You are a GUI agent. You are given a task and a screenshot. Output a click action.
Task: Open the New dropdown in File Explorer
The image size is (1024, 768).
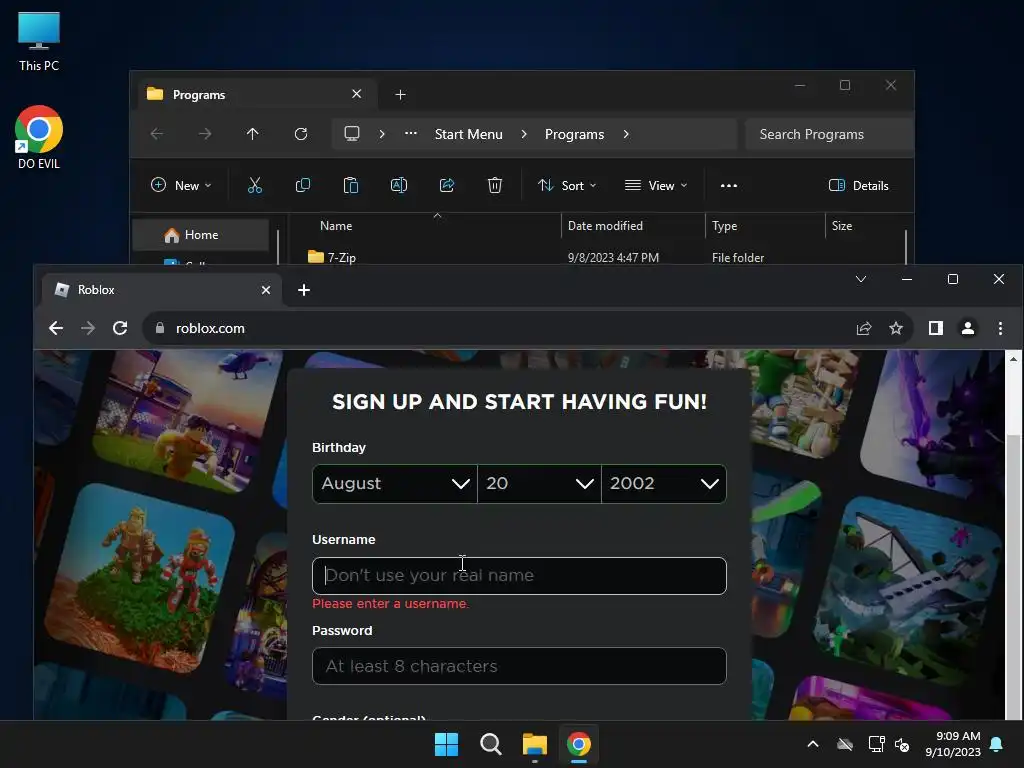pyautogui.click(x=181, y=185)
